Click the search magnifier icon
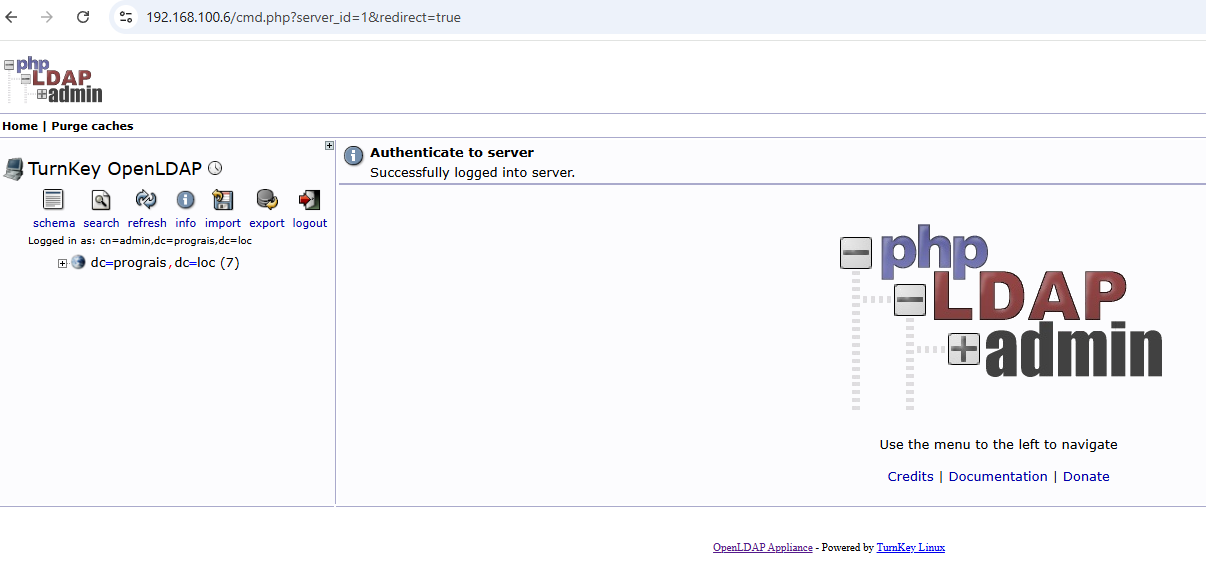Viewport: 1206px width, 570px height. pos(101,199)
